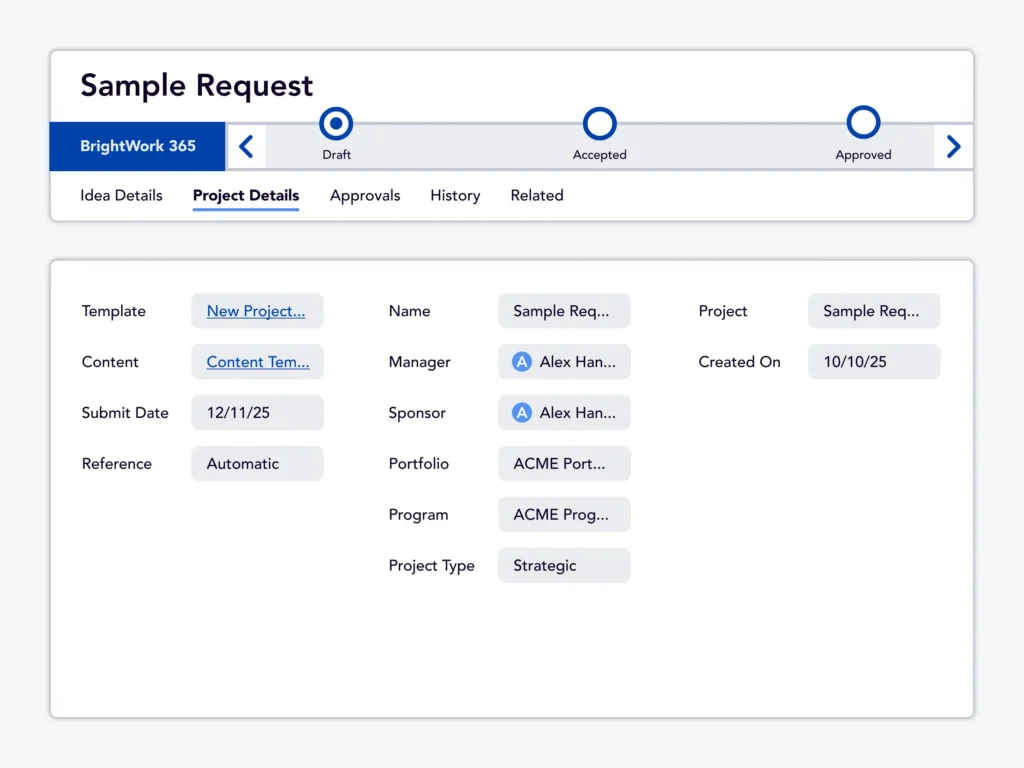Select the Draft stage circle
Screen dimensions: 1024x768
[336, 123]
